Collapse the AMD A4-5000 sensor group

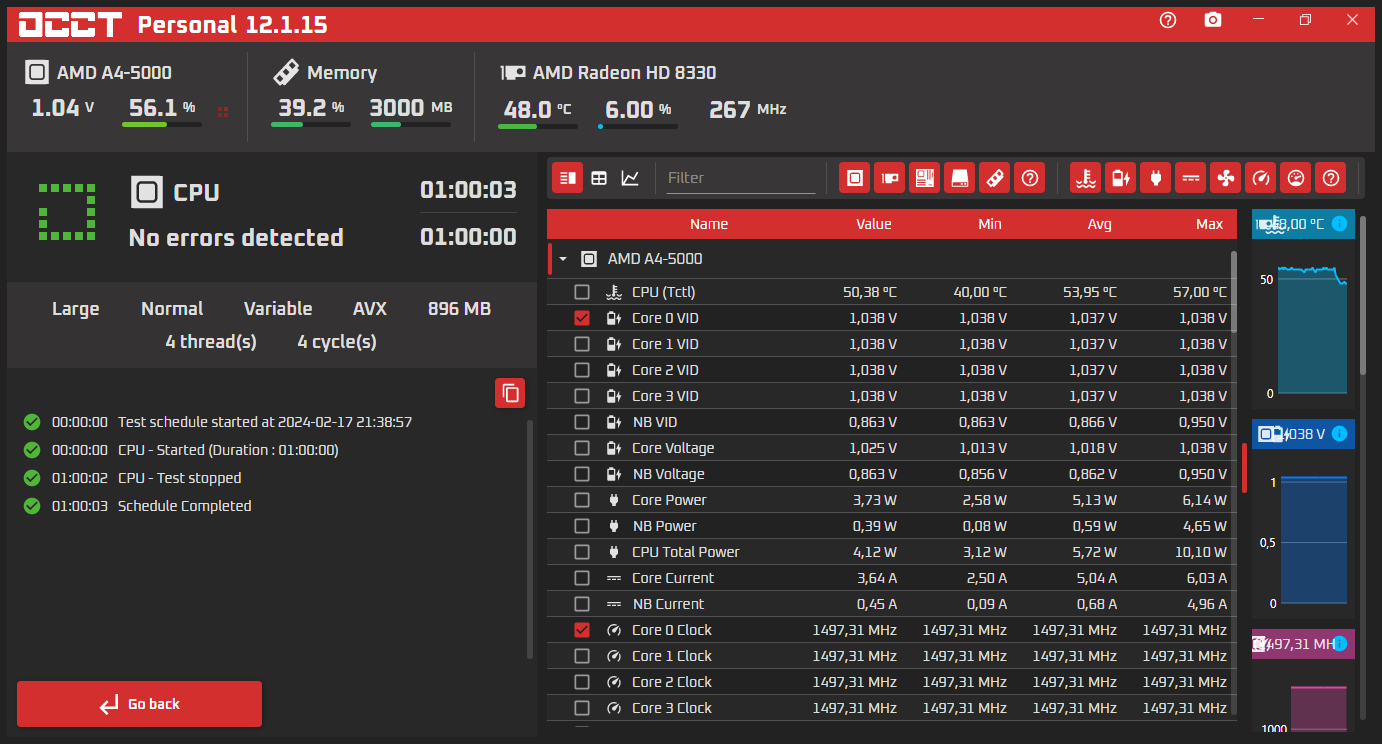coord(563,259)
